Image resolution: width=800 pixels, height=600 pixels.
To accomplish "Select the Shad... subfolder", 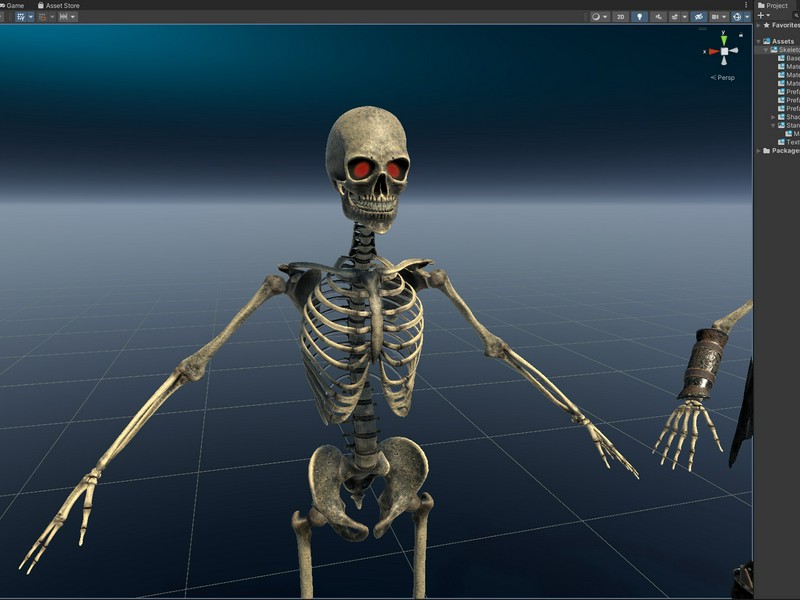I will pos(789,117).
